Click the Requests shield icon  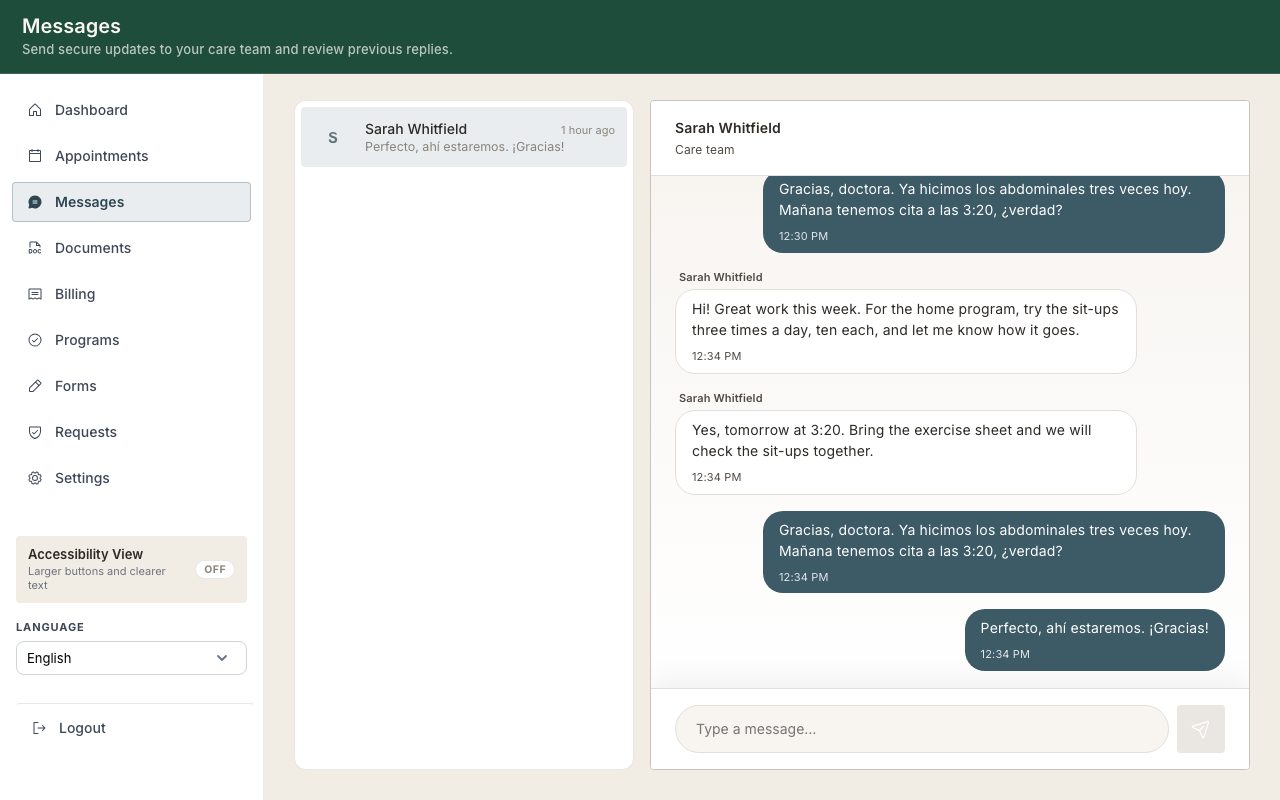pos(35,432)
